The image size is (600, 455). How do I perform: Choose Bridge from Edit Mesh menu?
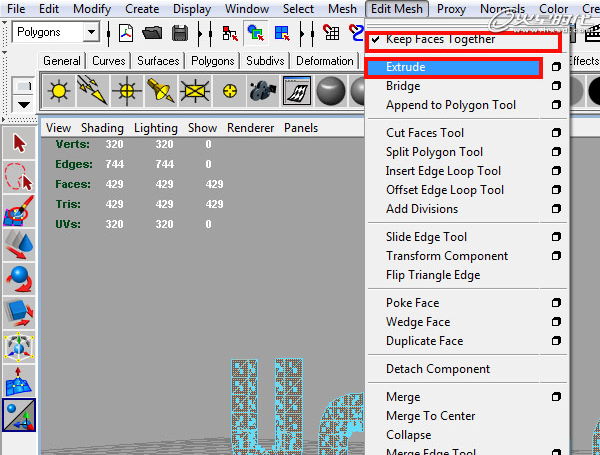[403, 86]
